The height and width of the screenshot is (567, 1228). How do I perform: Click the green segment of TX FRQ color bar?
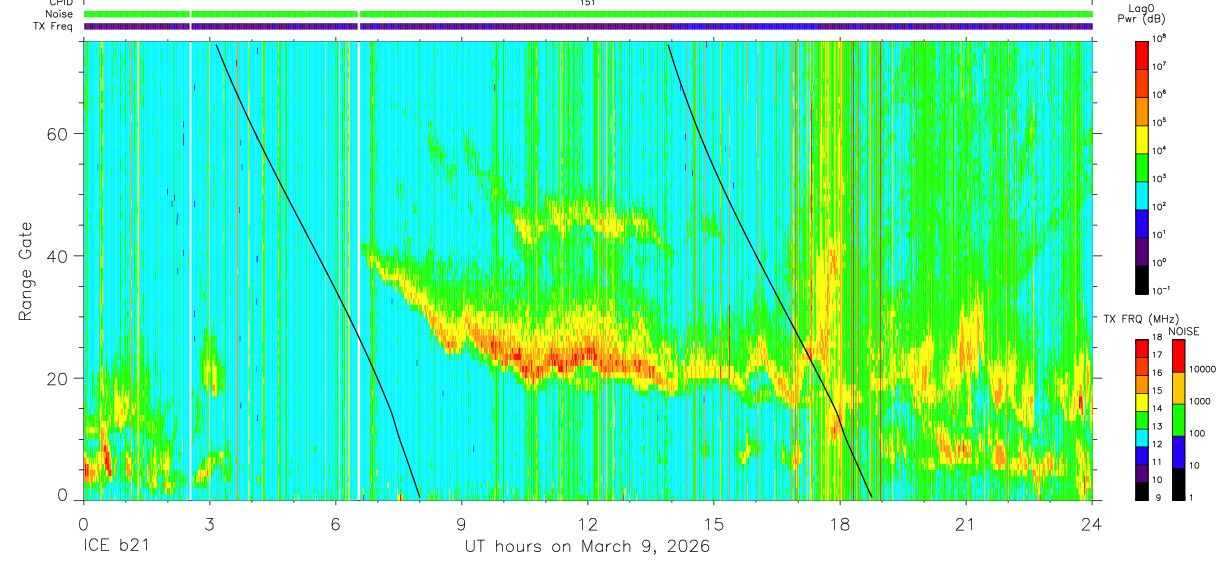point(1142,420)
